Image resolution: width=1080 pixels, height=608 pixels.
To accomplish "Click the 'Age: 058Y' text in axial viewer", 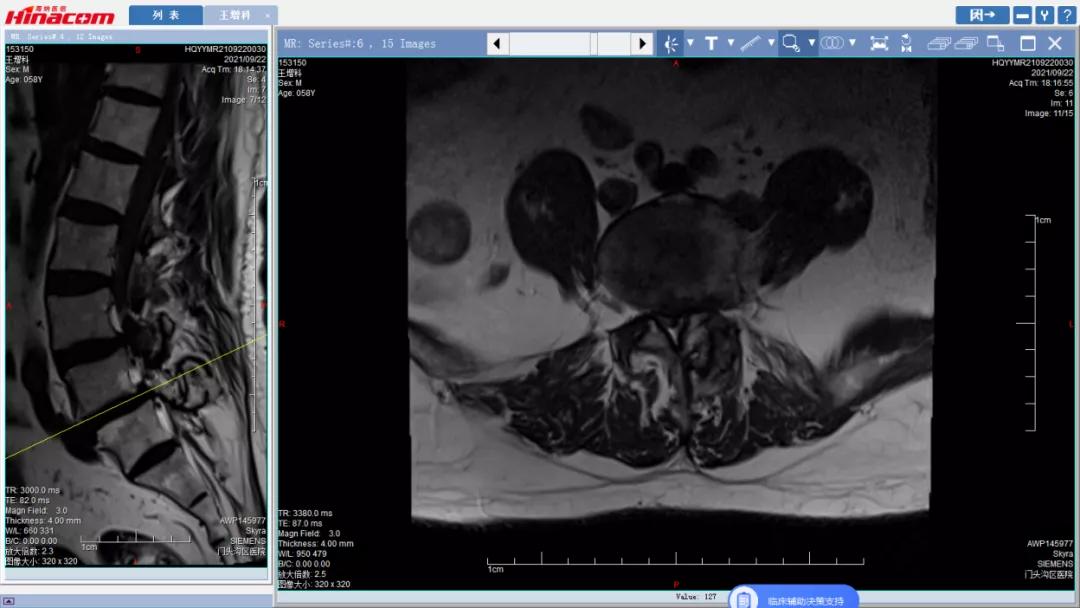I will point(296,93).
